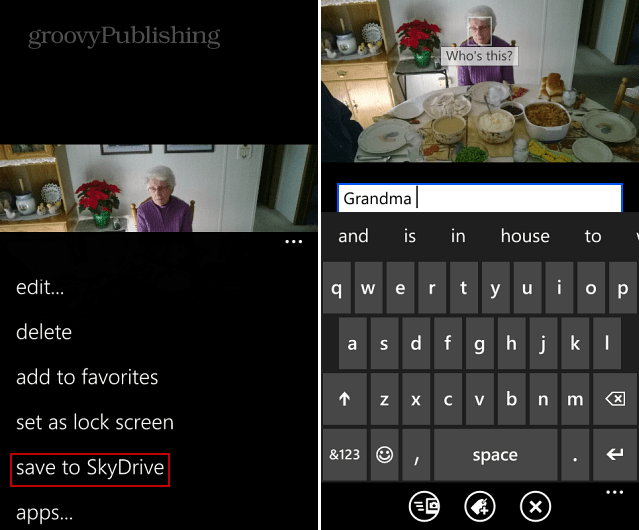
Task: Expand app bar via ellipsis
Action: (615, 492)
